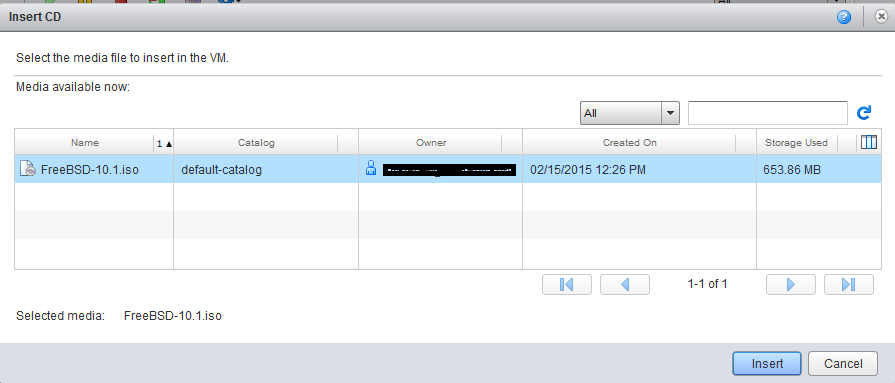Go to last page of results
Screen dimensions: 895x383
[x=849, y=284]
